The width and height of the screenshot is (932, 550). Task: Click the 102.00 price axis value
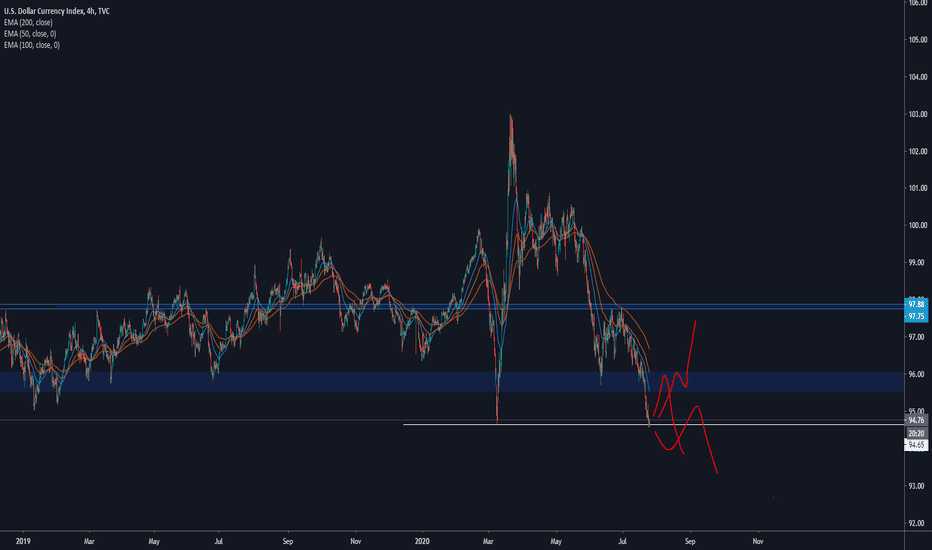[918, 151]
